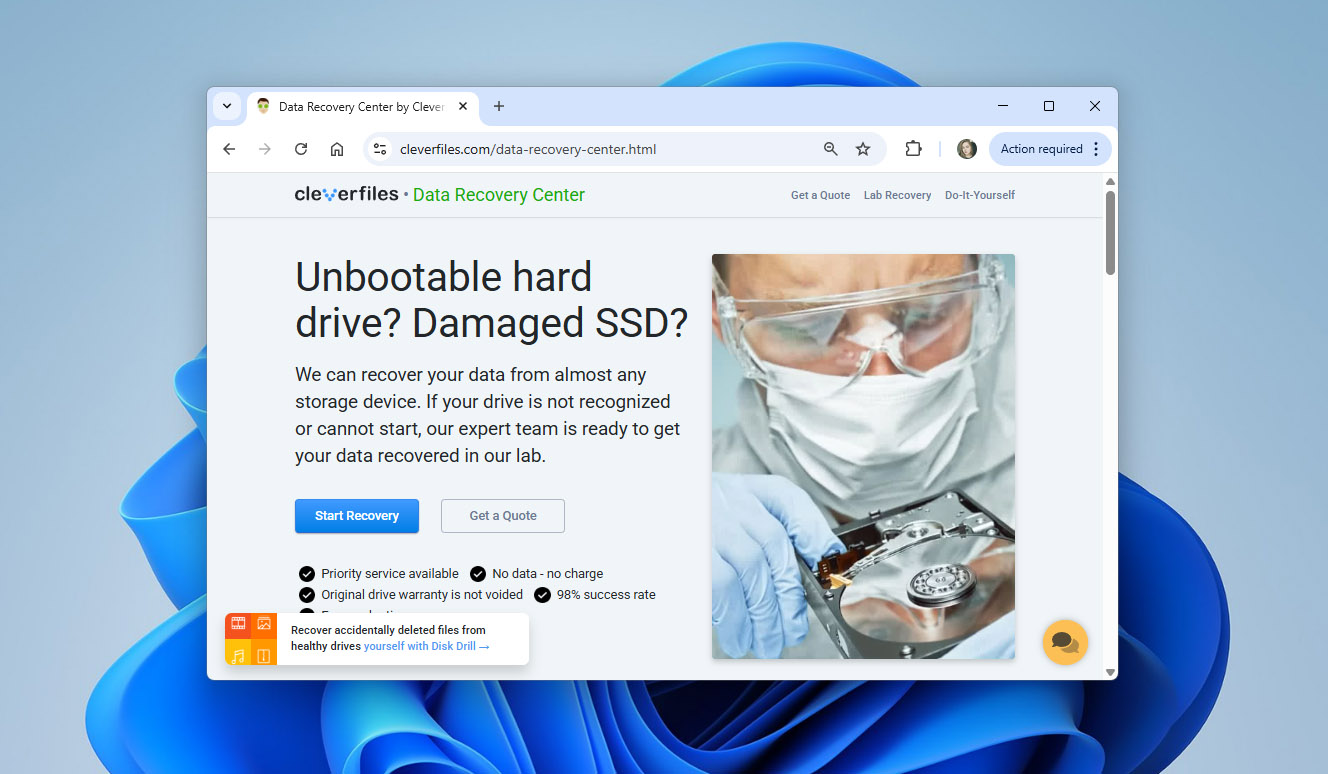Follow the 'yourself with Disk Drill' link
Image resolution: width=1328 pixels, height=774 pixels.
pyautogui.click(x=426, y=646)
